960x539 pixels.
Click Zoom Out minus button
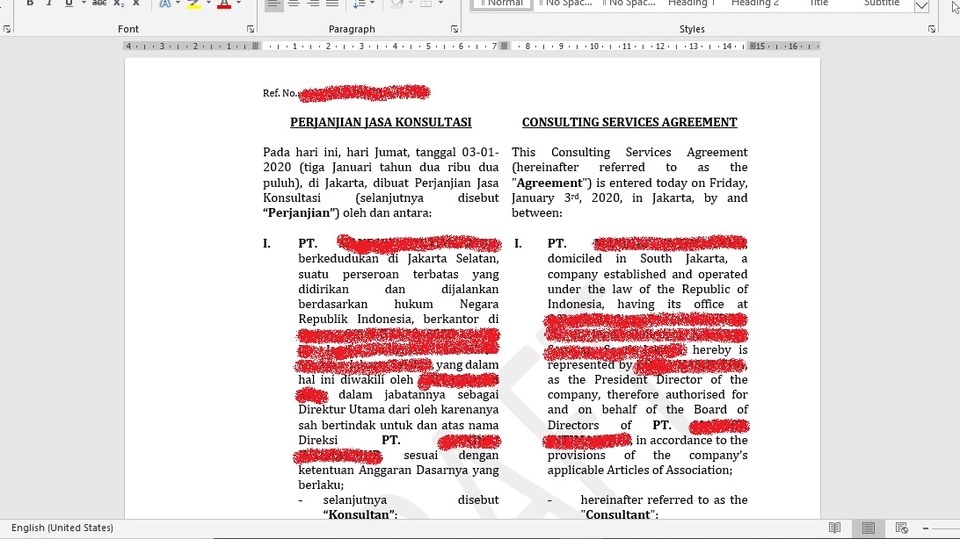point(926,528)
